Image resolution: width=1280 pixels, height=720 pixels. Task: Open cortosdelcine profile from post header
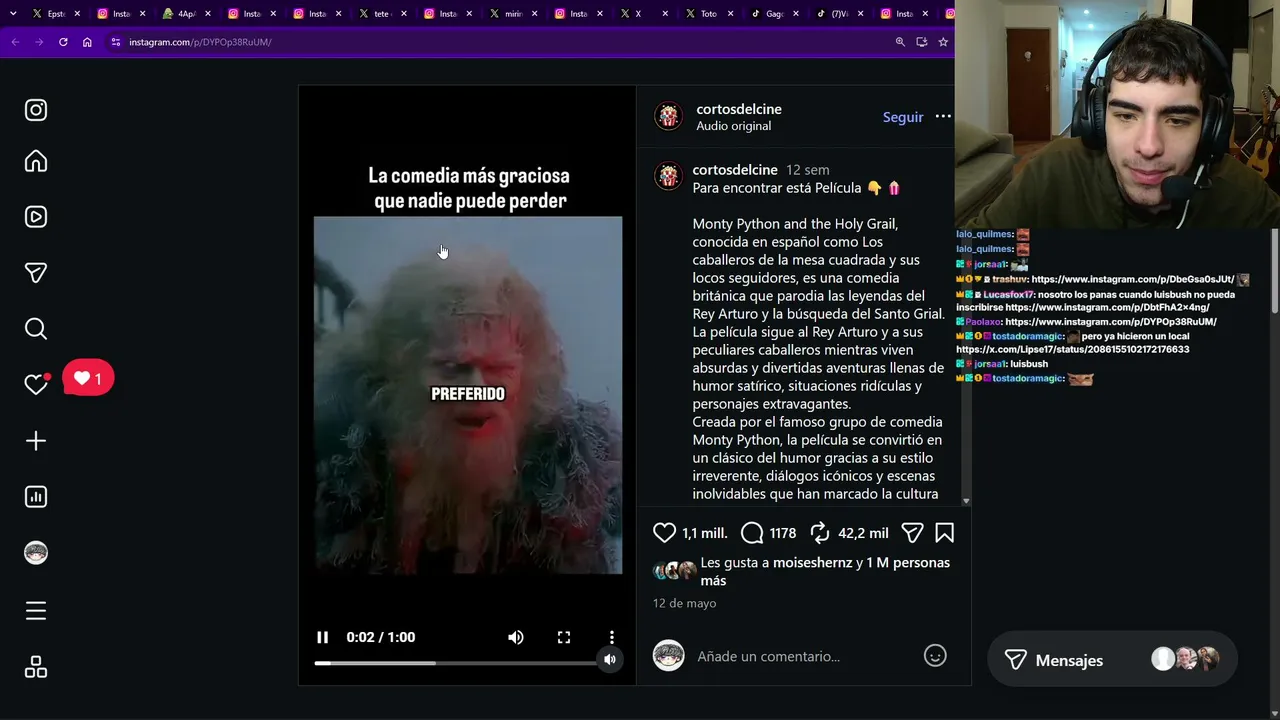pos(739,109)
